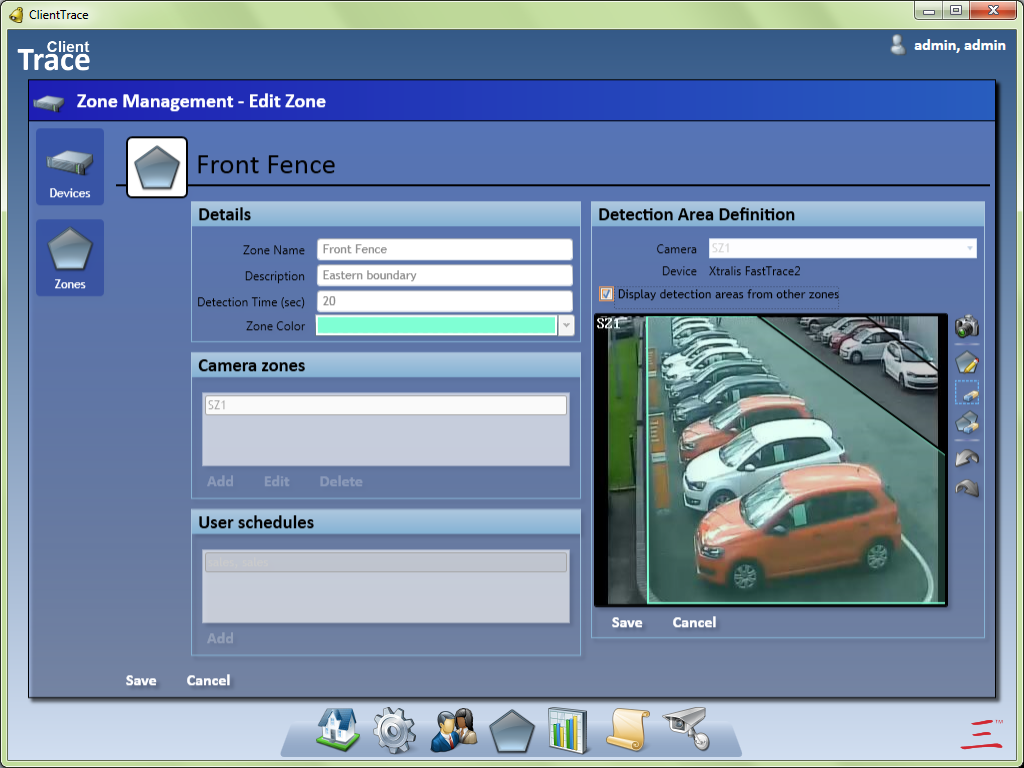Screen dimensions: 1024x768
Task: Open the bar chart reports icon
Action: (x=568, y=730)
